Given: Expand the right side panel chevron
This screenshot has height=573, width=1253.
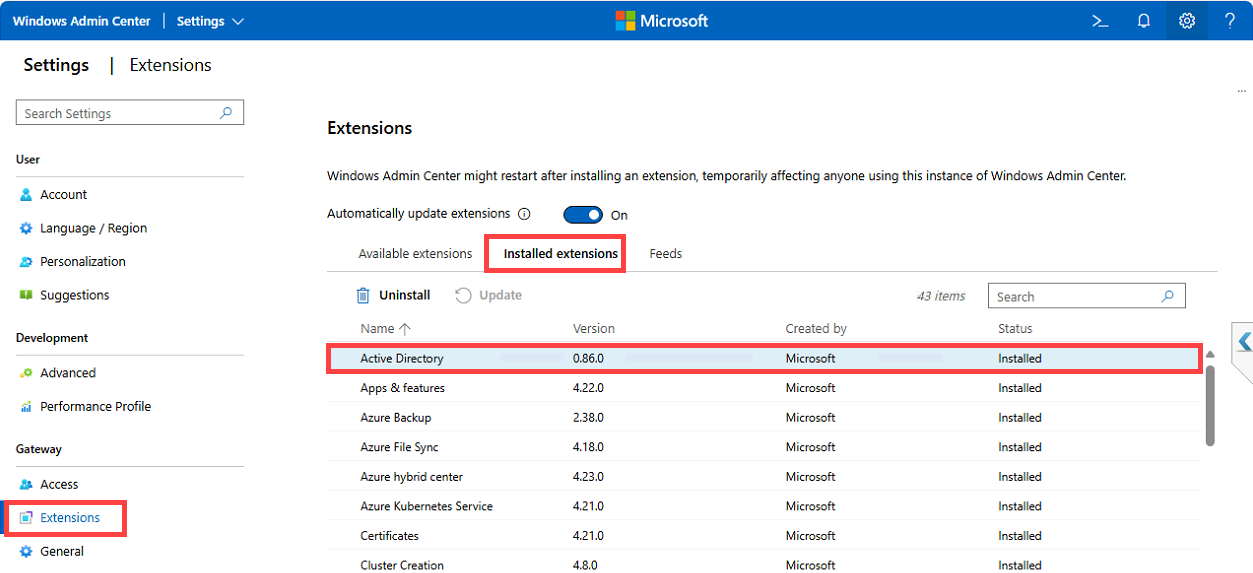Looking at the screenshot, I should (x=1244, y=342).
